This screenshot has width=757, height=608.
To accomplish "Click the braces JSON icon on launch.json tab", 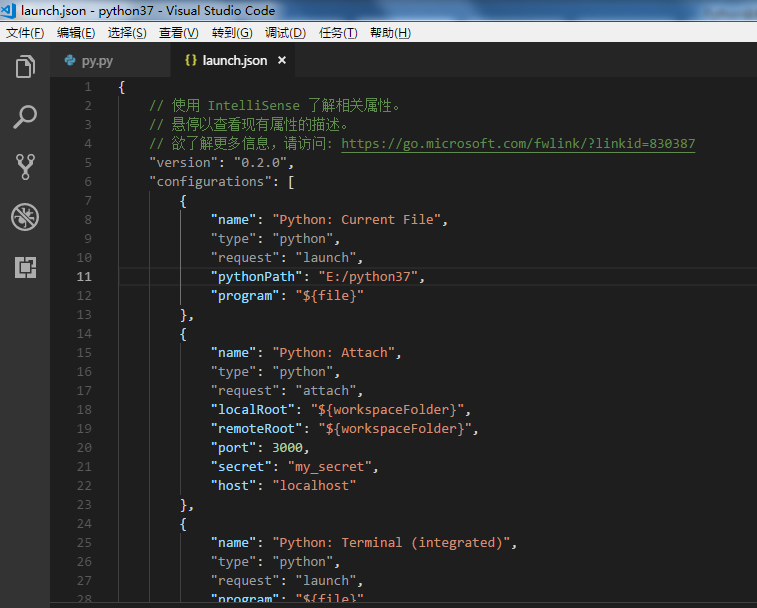I will point(191,60).
